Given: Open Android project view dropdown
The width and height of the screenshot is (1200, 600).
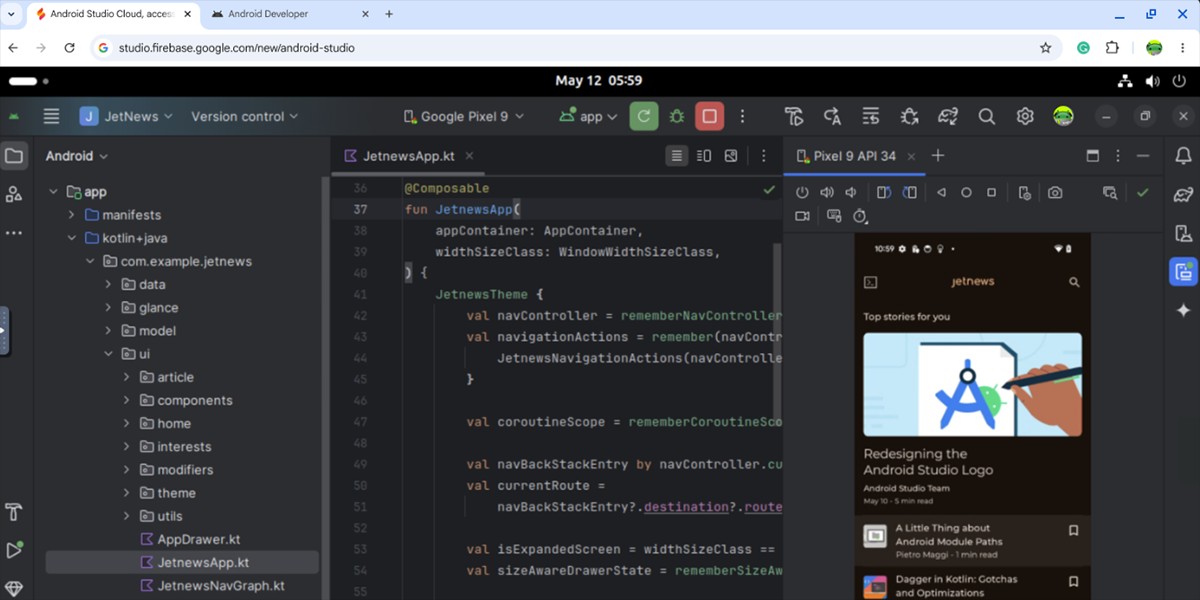Looking at the screenshot, I should 76,156.
